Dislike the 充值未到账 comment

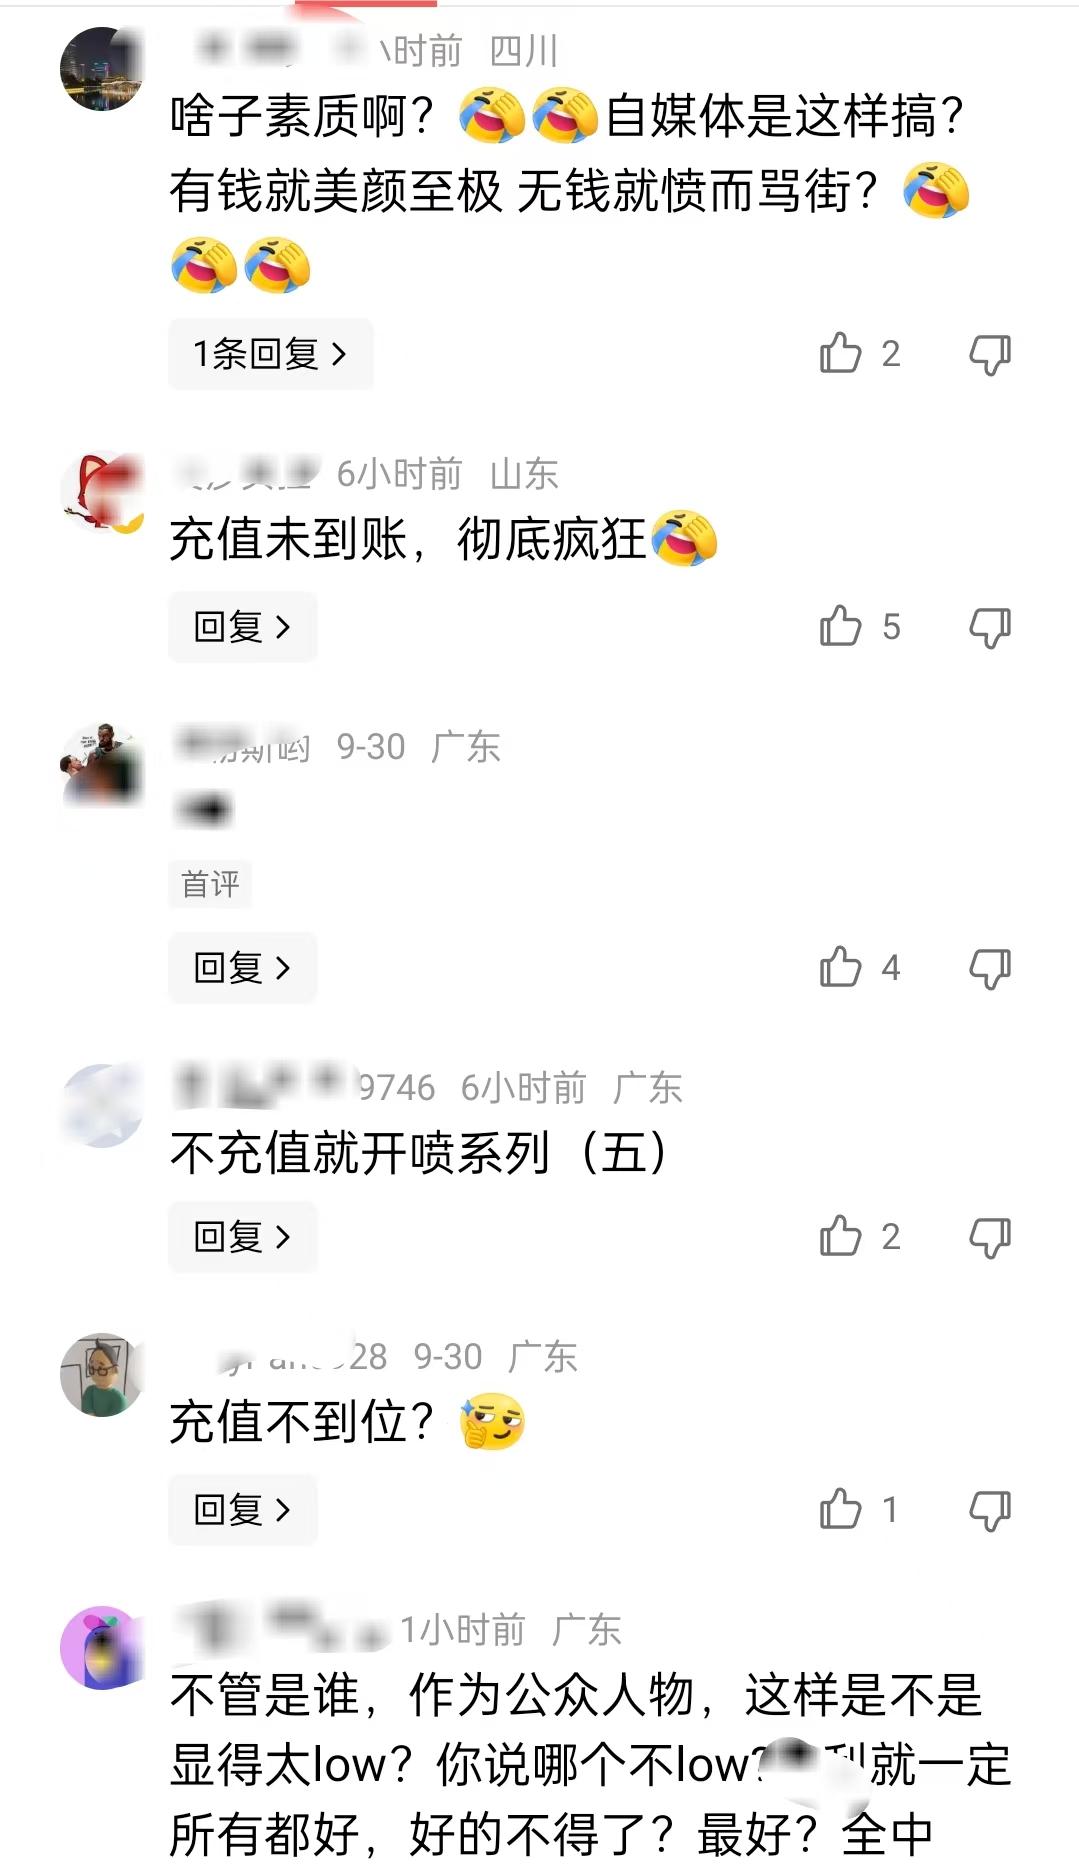pos(990,627)
